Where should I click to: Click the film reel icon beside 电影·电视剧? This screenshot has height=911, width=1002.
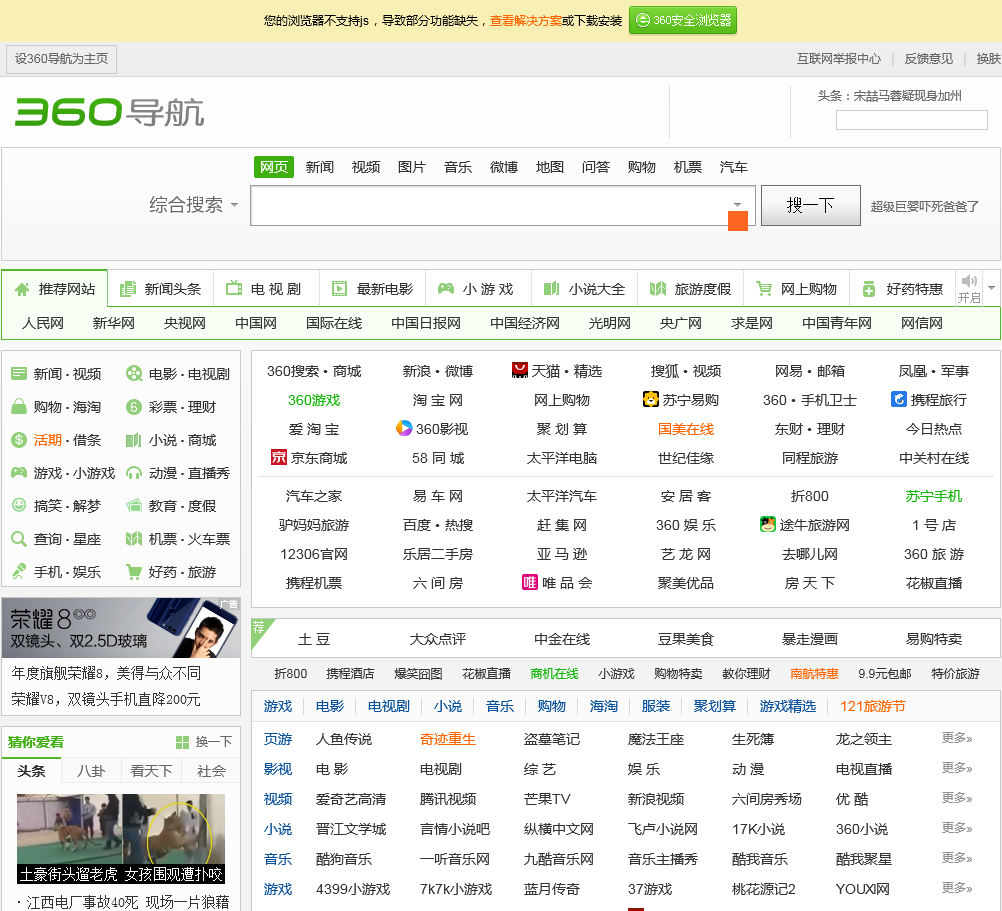point(134,374)
